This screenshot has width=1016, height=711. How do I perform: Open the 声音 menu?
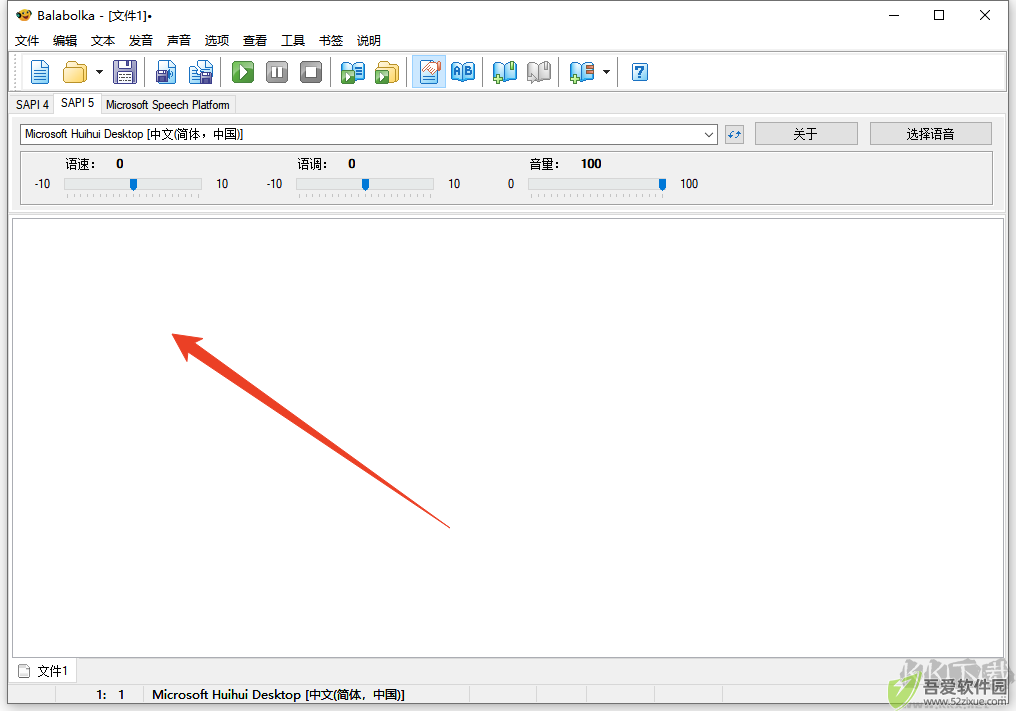(179, 40)
